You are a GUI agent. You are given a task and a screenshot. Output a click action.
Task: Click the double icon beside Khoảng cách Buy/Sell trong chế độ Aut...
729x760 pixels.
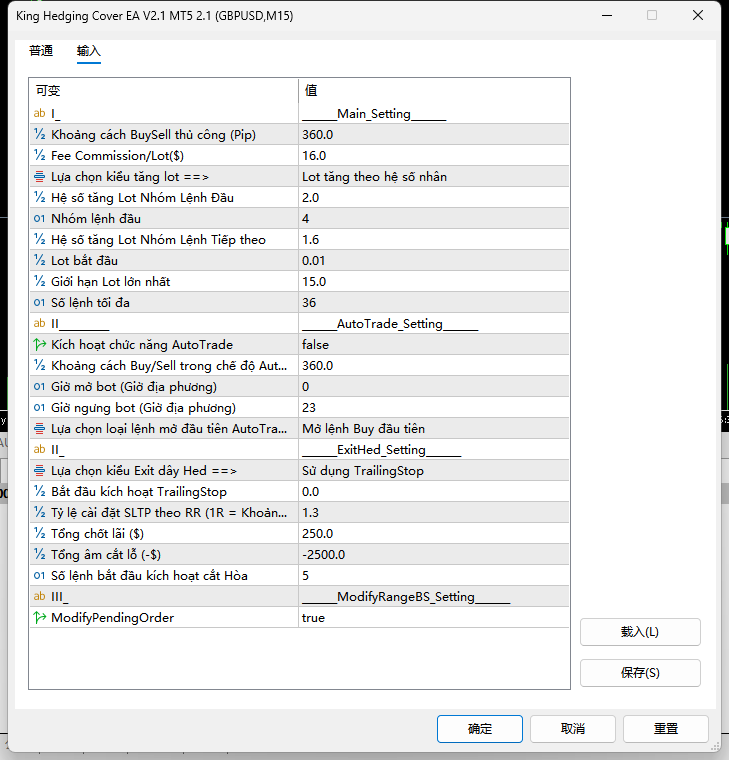point(39,365)
